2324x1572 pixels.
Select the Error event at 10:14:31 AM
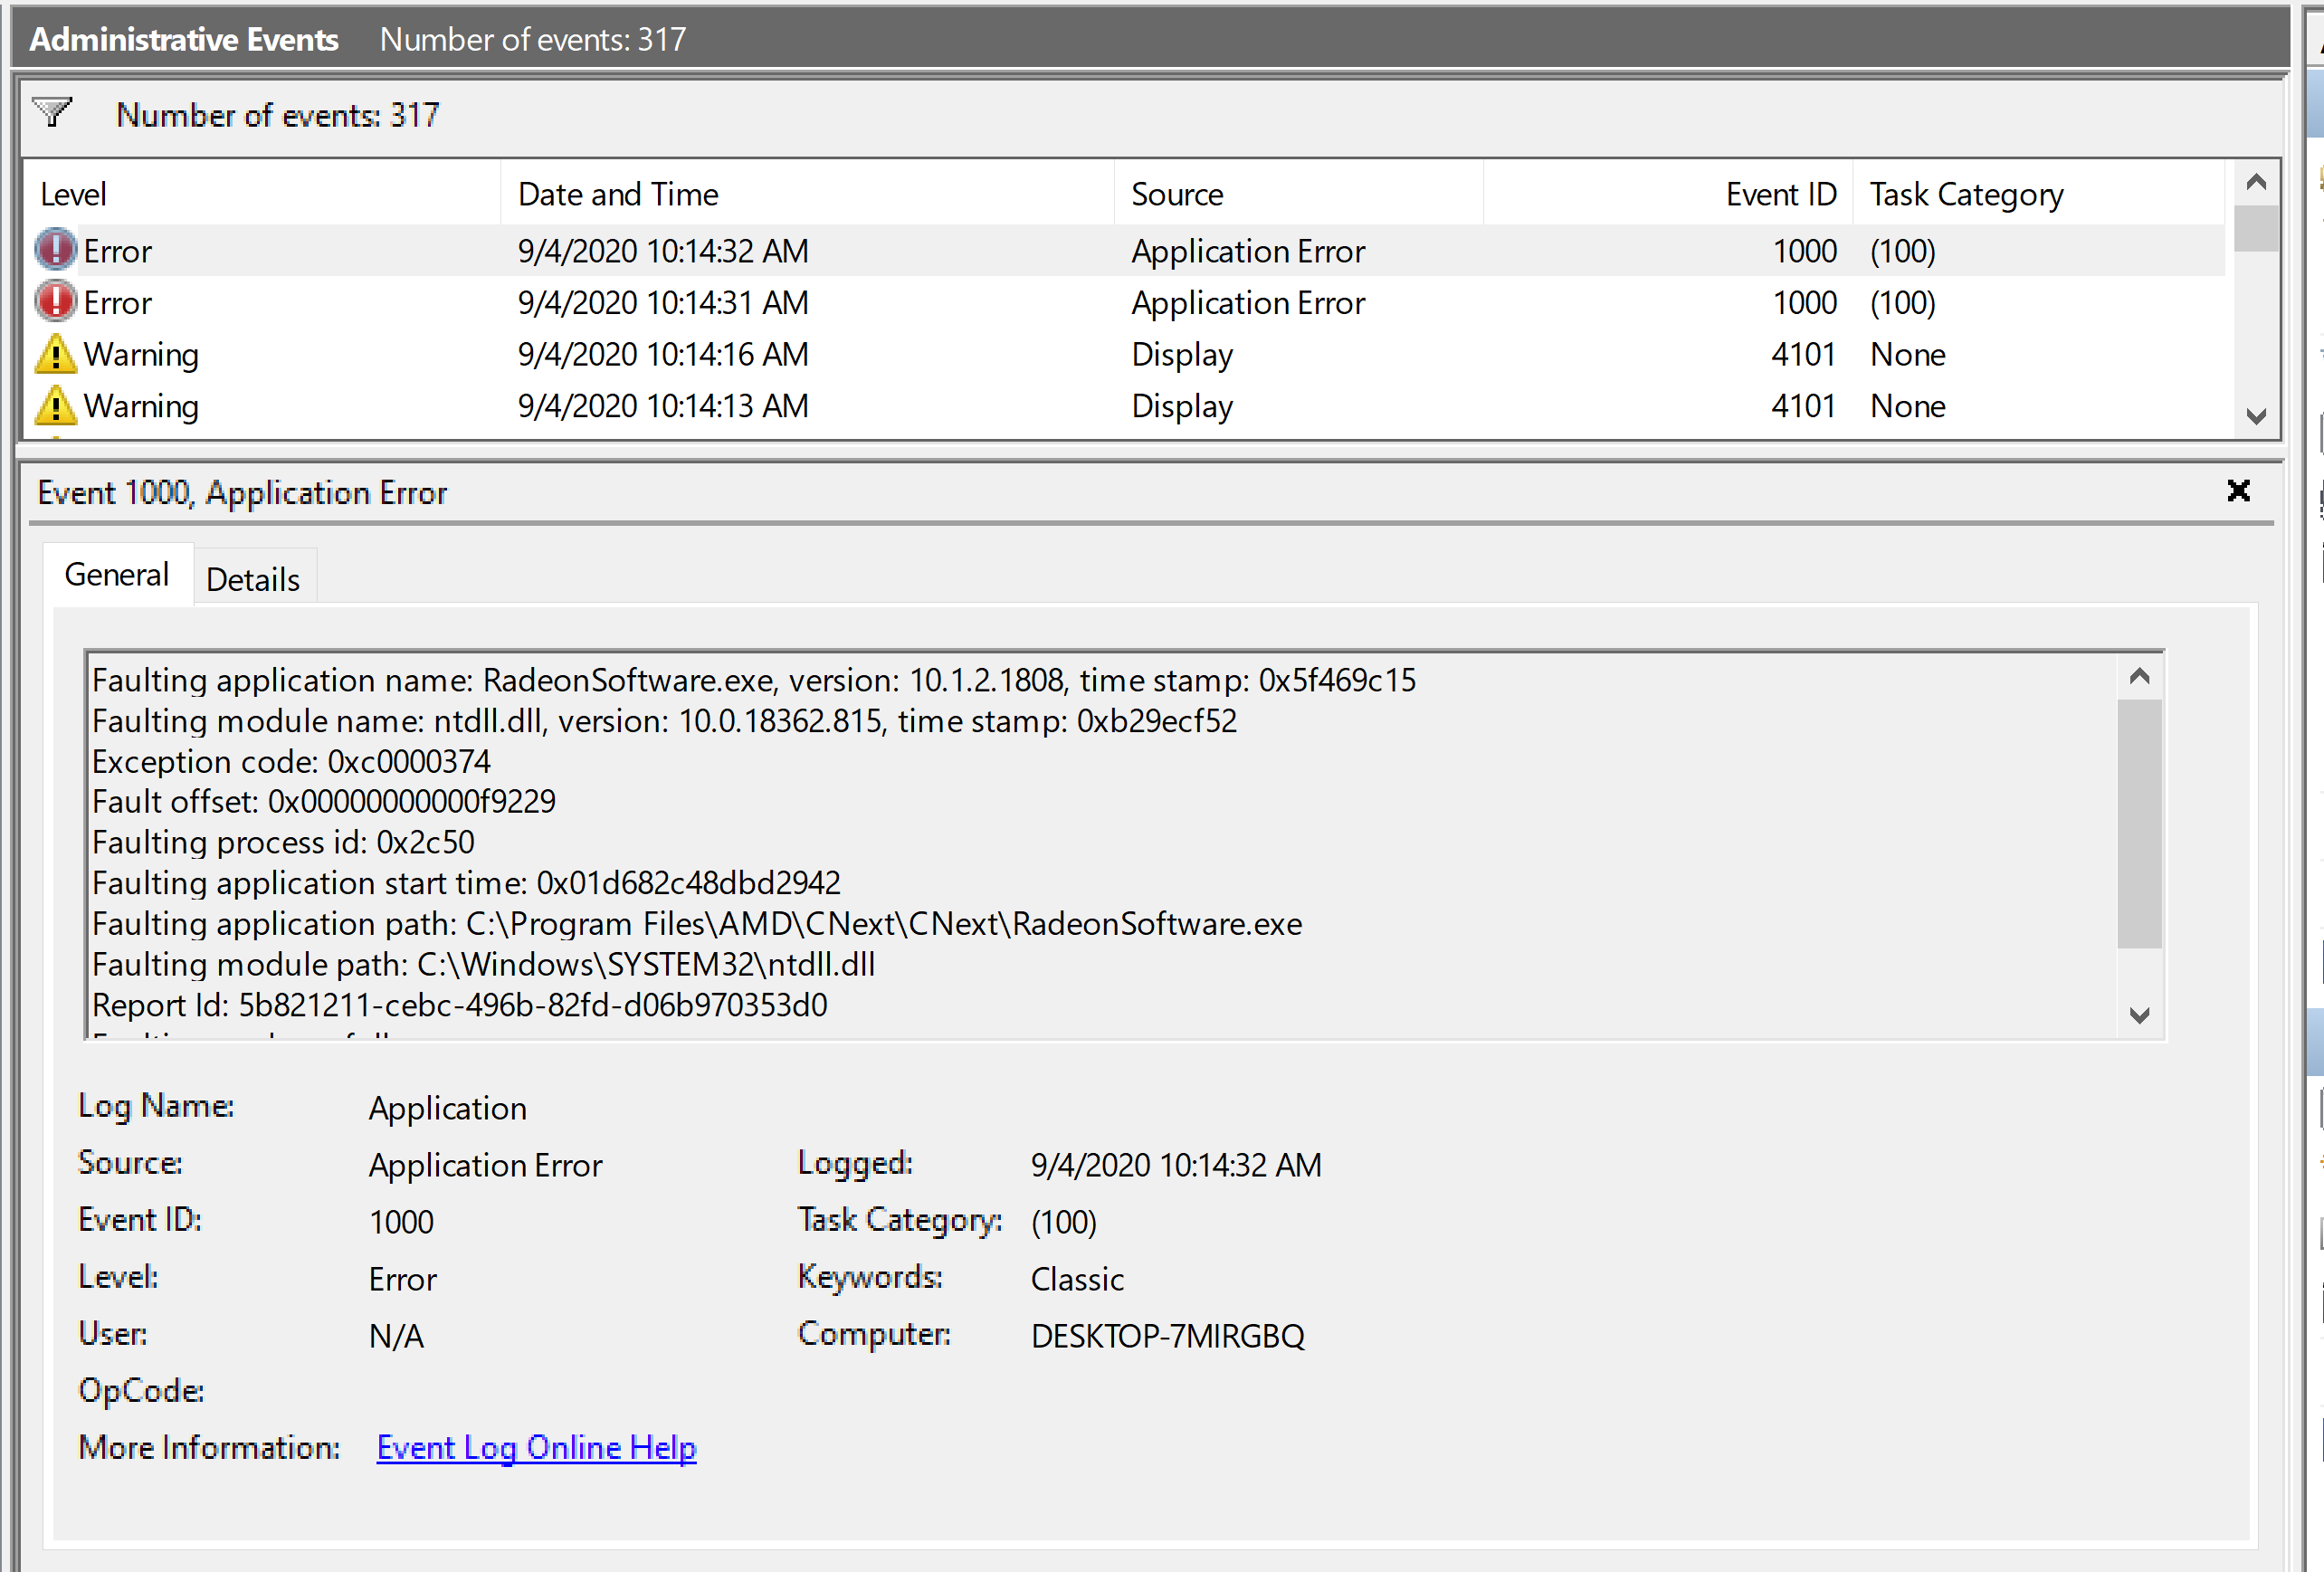1125,302
